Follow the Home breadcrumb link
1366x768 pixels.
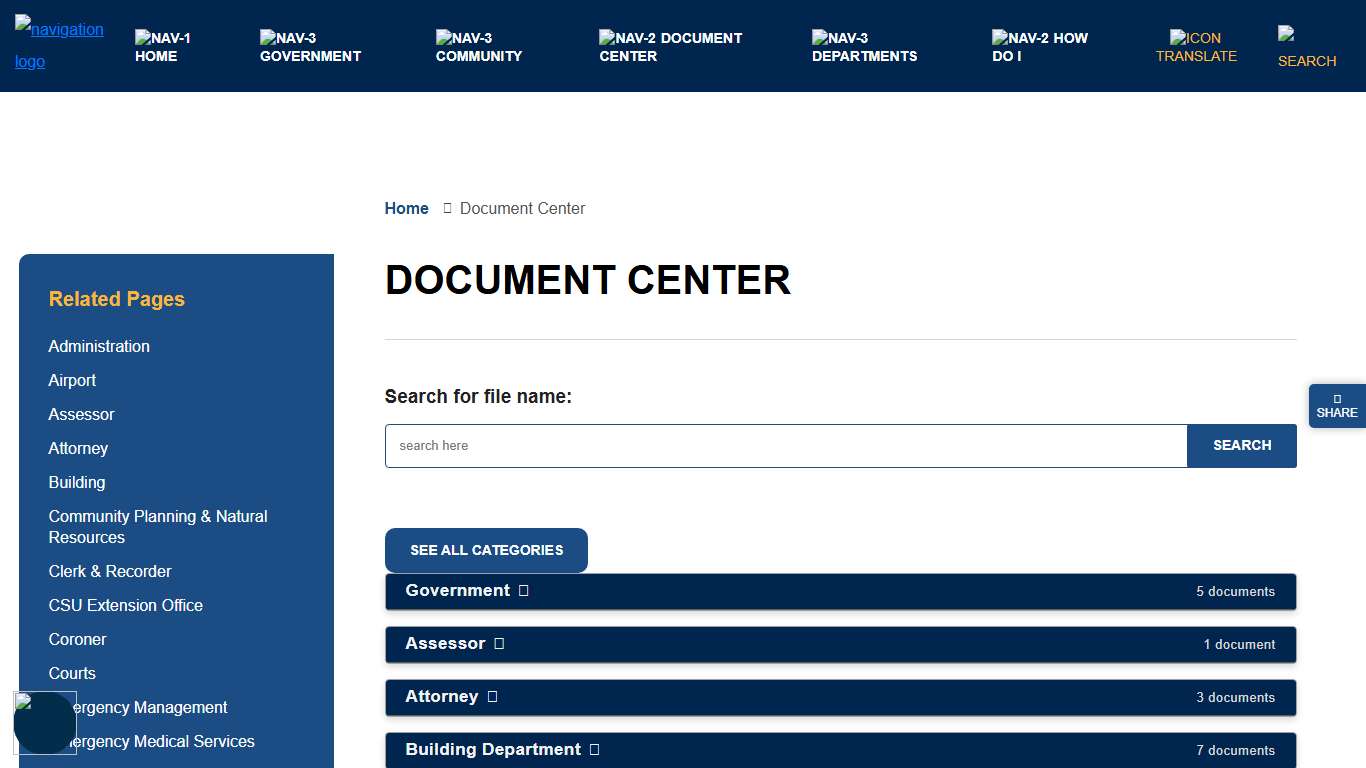[406, 208]
